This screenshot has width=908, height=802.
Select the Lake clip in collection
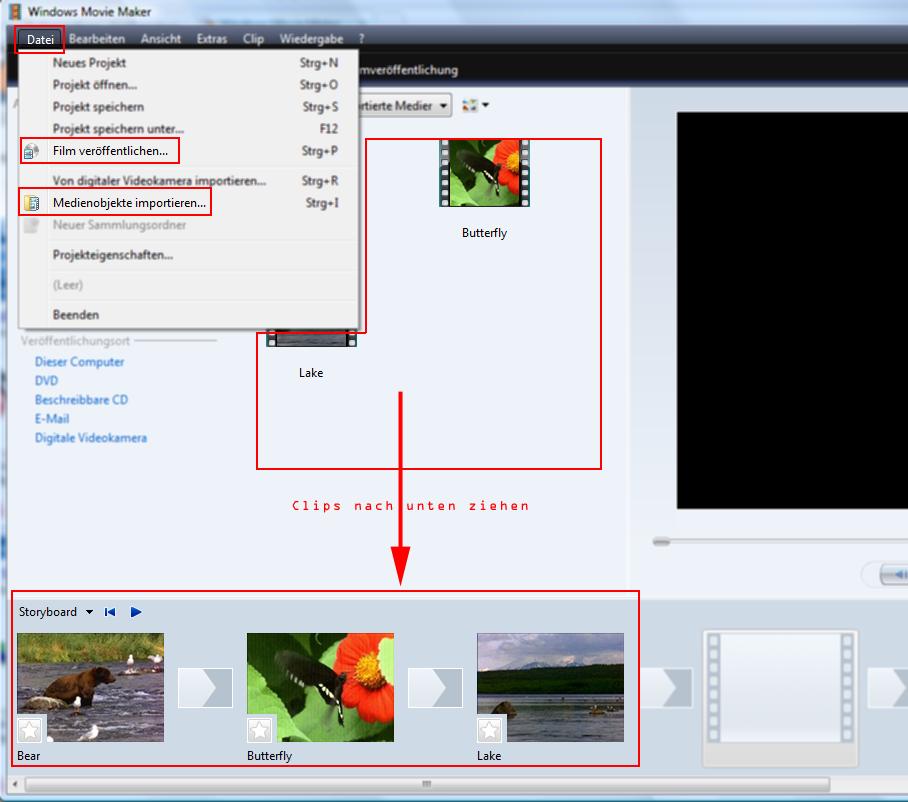click(312, 338)
